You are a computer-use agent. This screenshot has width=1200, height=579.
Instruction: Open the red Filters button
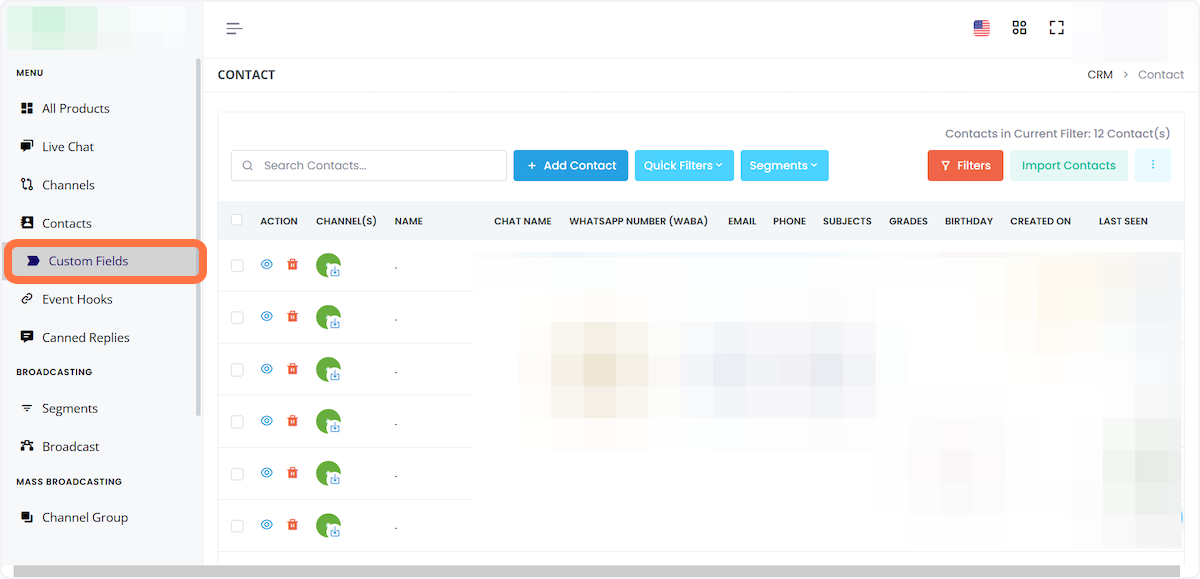[x=965, y=165]
